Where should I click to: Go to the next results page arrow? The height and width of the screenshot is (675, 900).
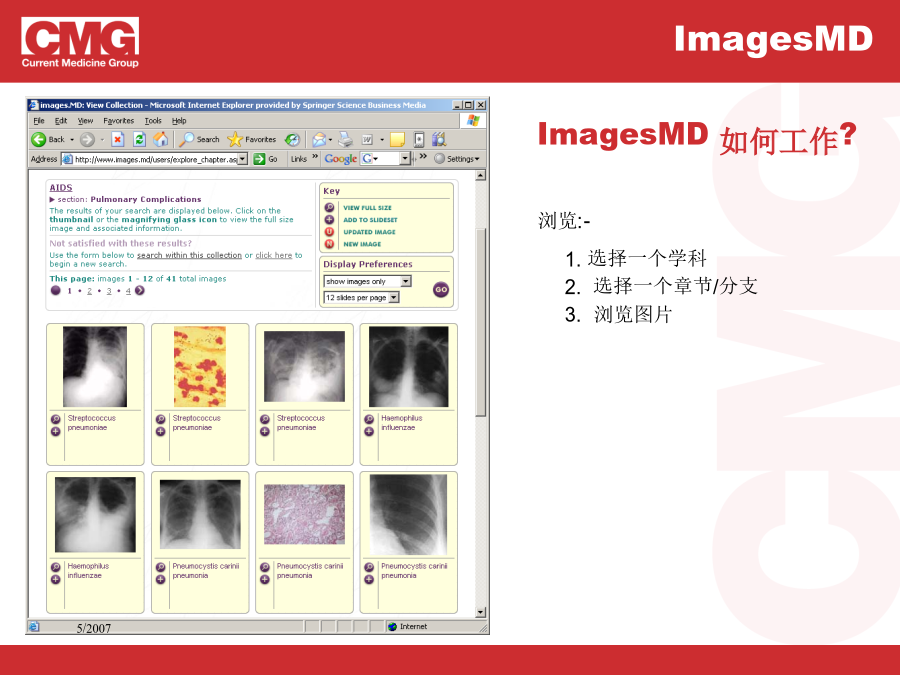pyautogui.click(x=139, y=290)
